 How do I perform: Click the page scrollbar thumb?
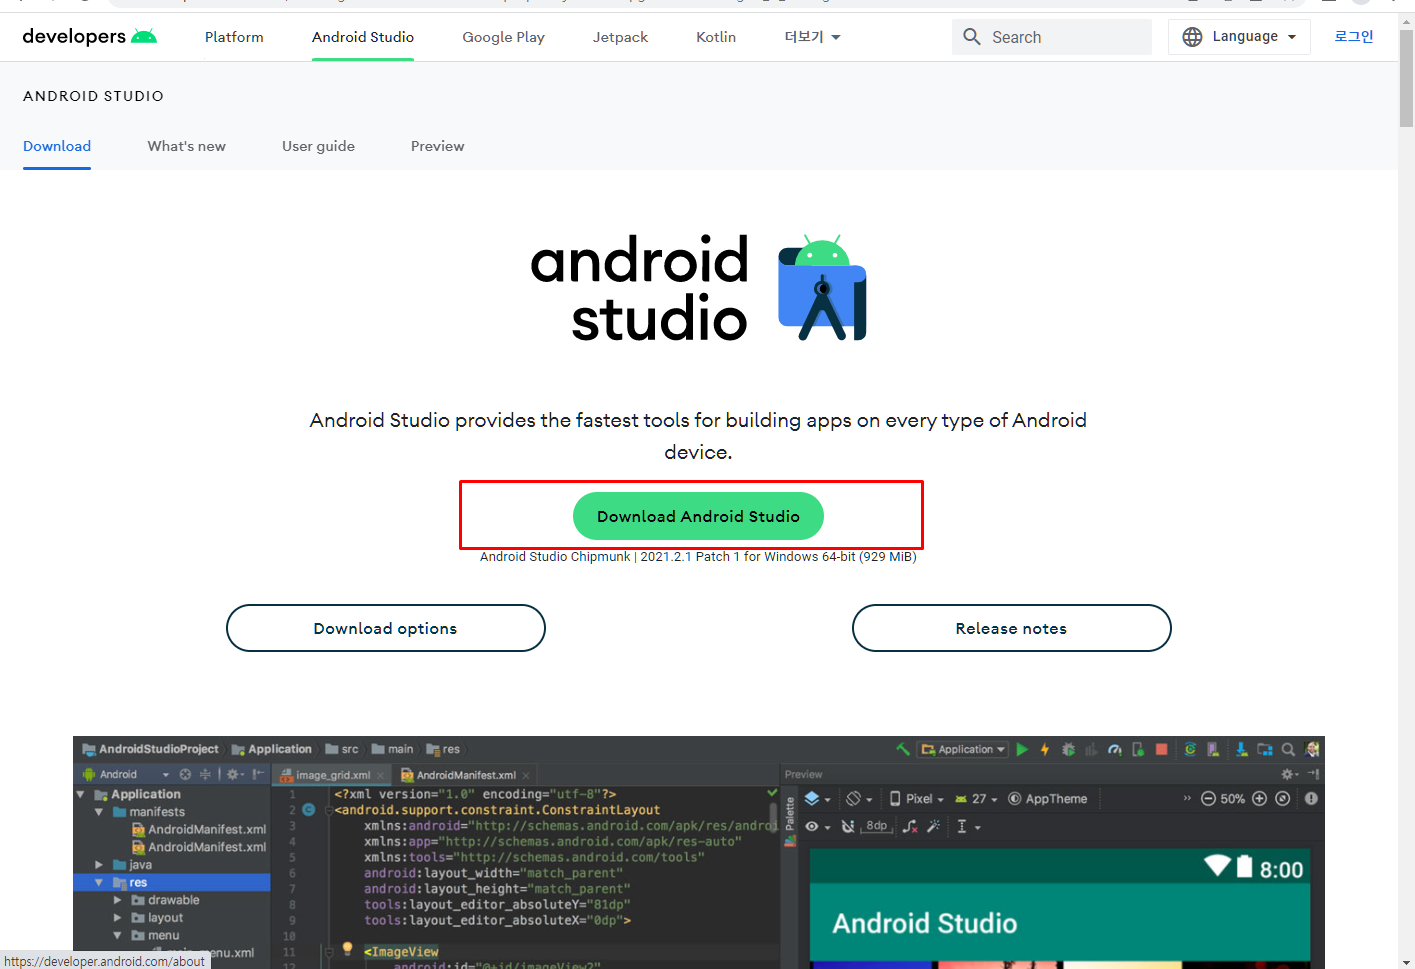(1406, 78)
